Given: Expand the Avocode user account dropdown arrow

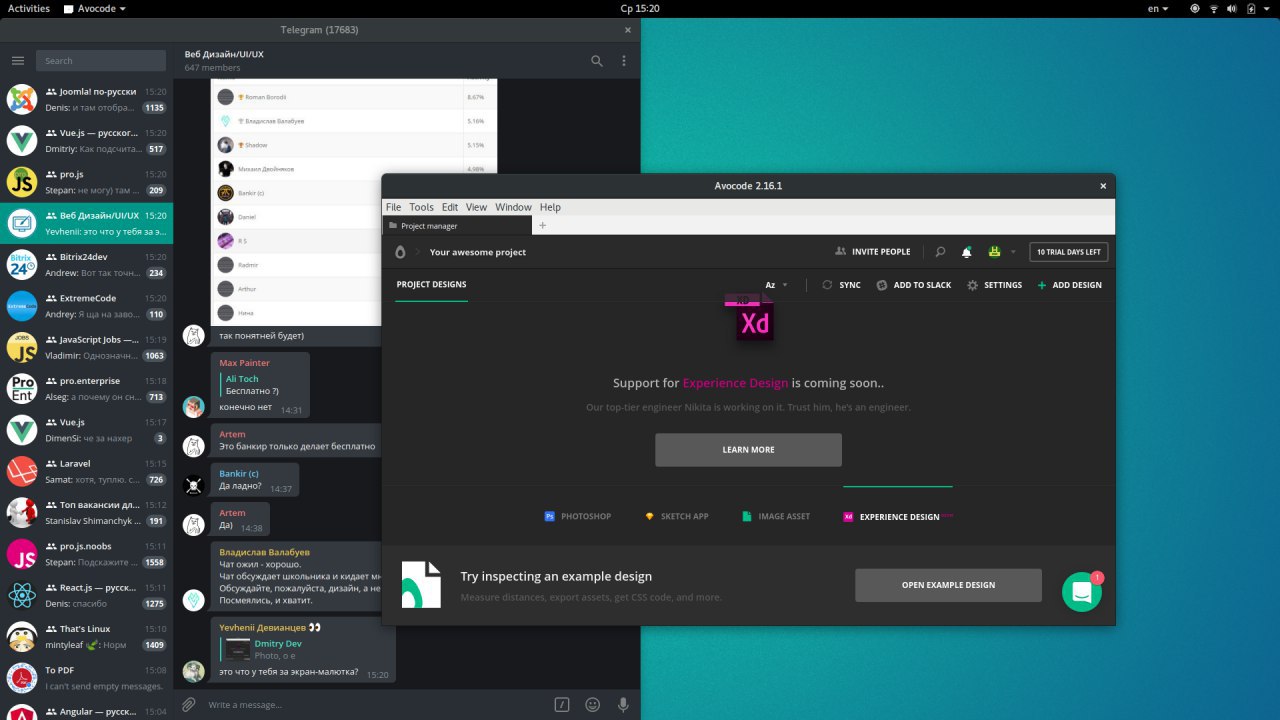Looking at the screenshot, I should [1013, 252].
